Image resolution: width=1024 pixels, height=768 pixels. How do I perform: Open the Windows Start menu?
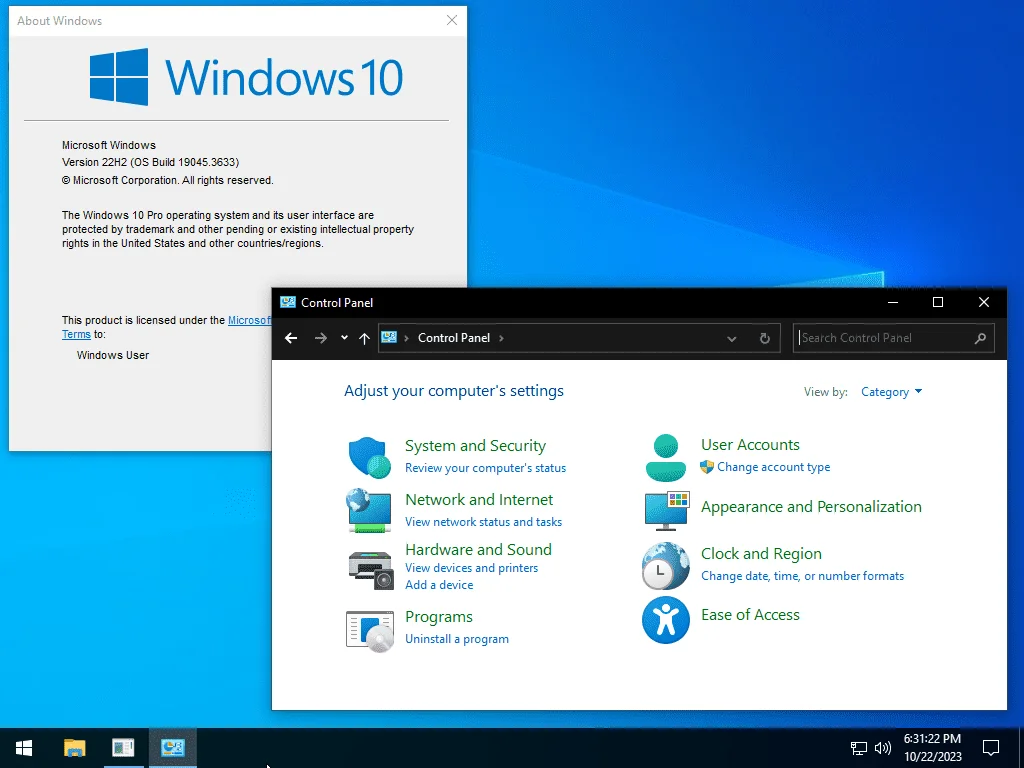(x=24, y=748)
